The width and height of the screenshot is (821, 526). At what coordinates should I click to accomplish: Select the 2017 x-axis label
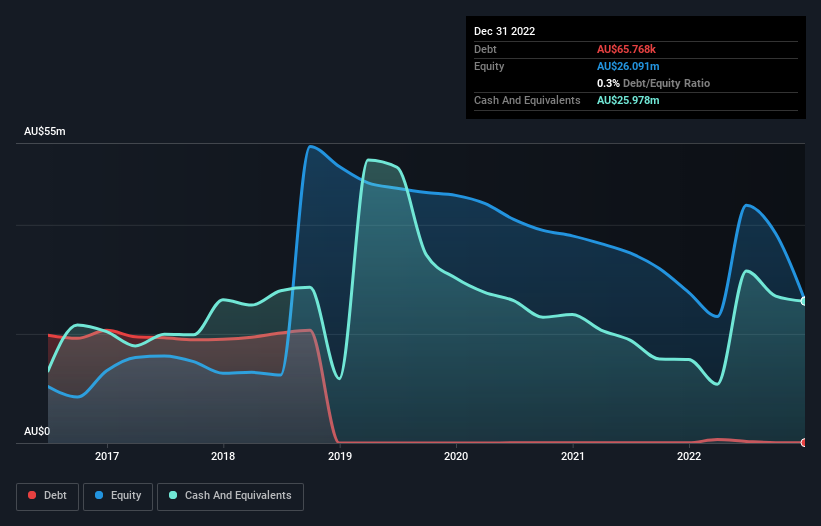[x=107, y=456]
